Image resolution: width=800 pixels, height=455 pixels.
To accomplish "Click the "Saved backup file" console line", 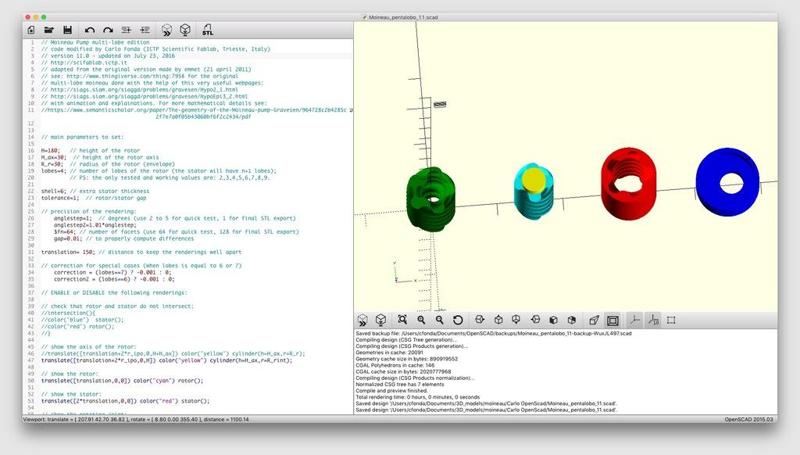I will pyautogui.click(x=493, y=334).
